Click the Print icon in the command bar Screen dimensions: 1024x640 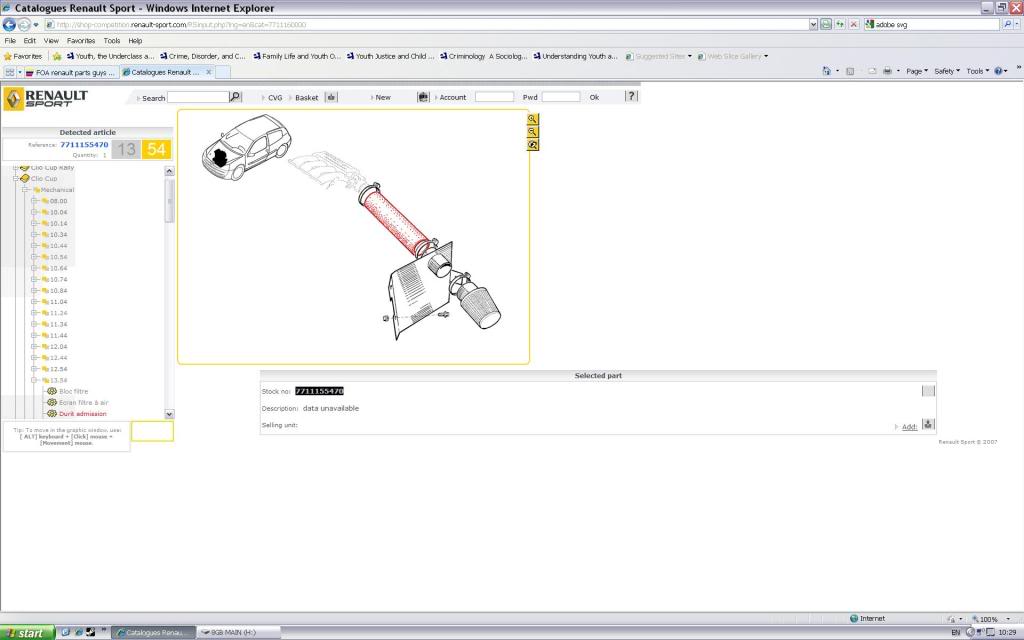click(x=887, y=71)
